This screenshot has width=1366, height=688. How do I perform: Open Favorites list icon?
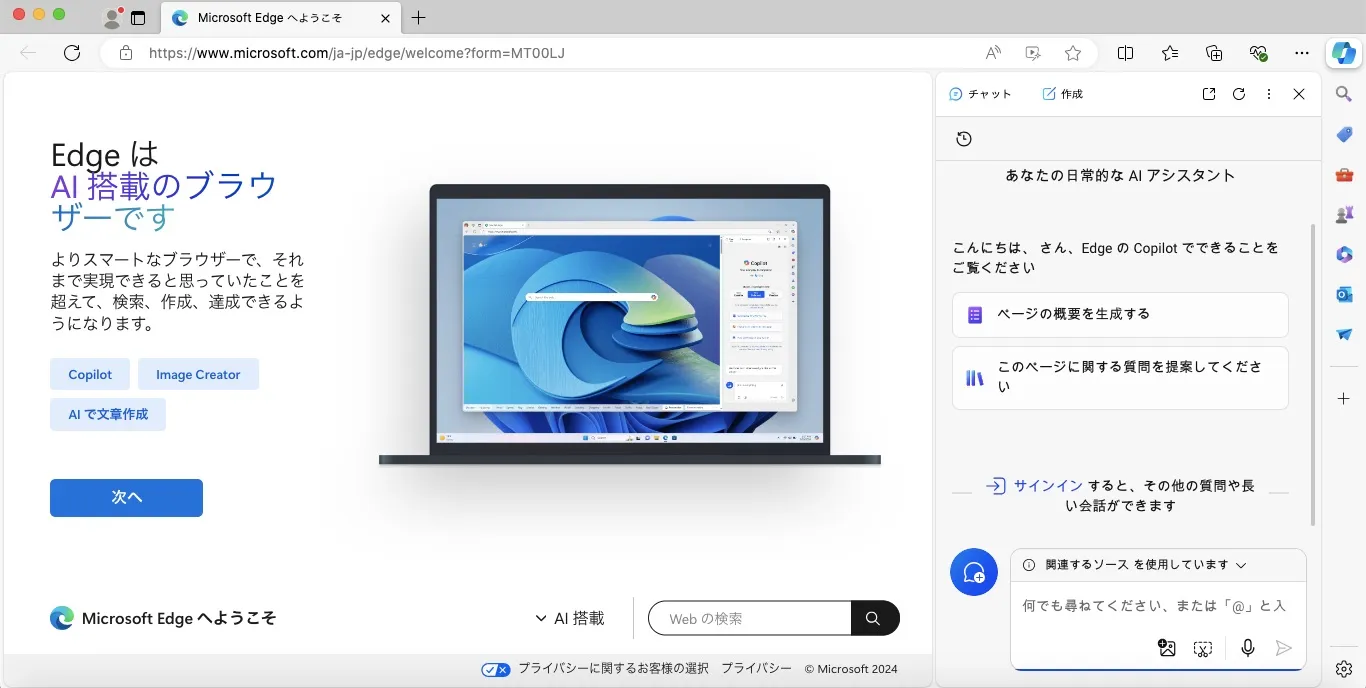pyautogui.click(x=1170, y=53)
